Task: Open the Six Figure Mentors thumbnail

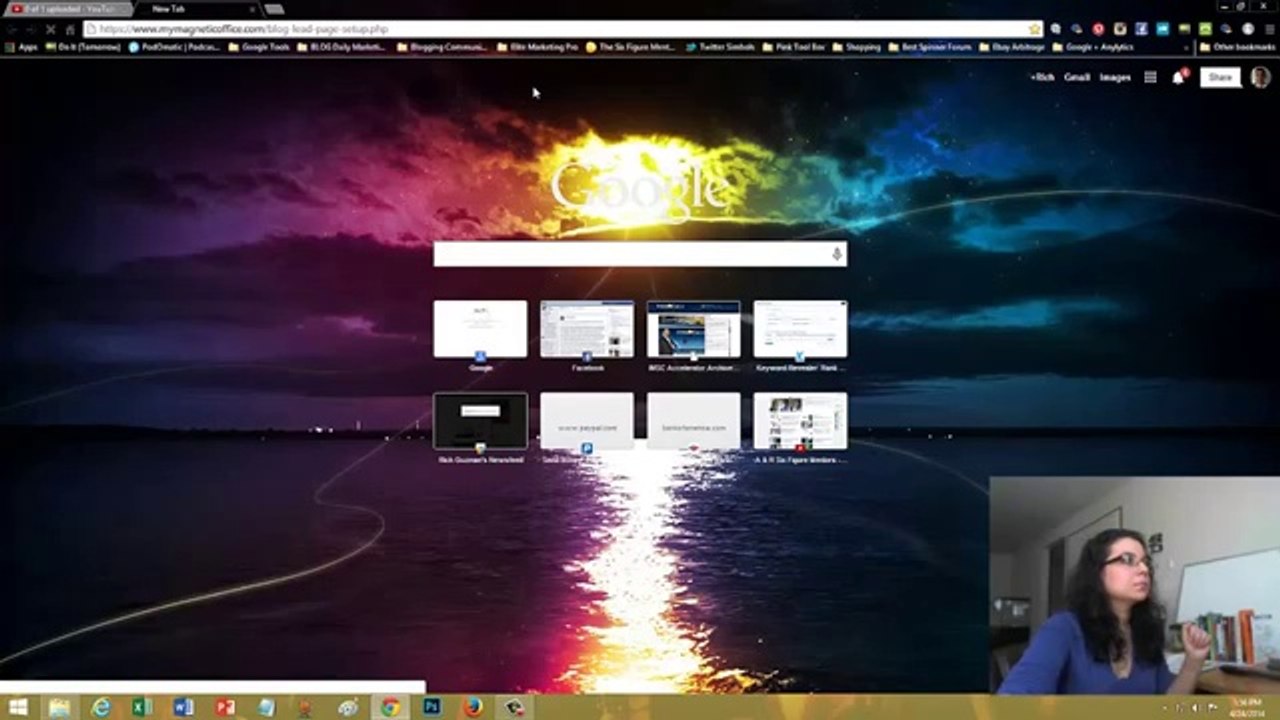Action: (800, 421)
